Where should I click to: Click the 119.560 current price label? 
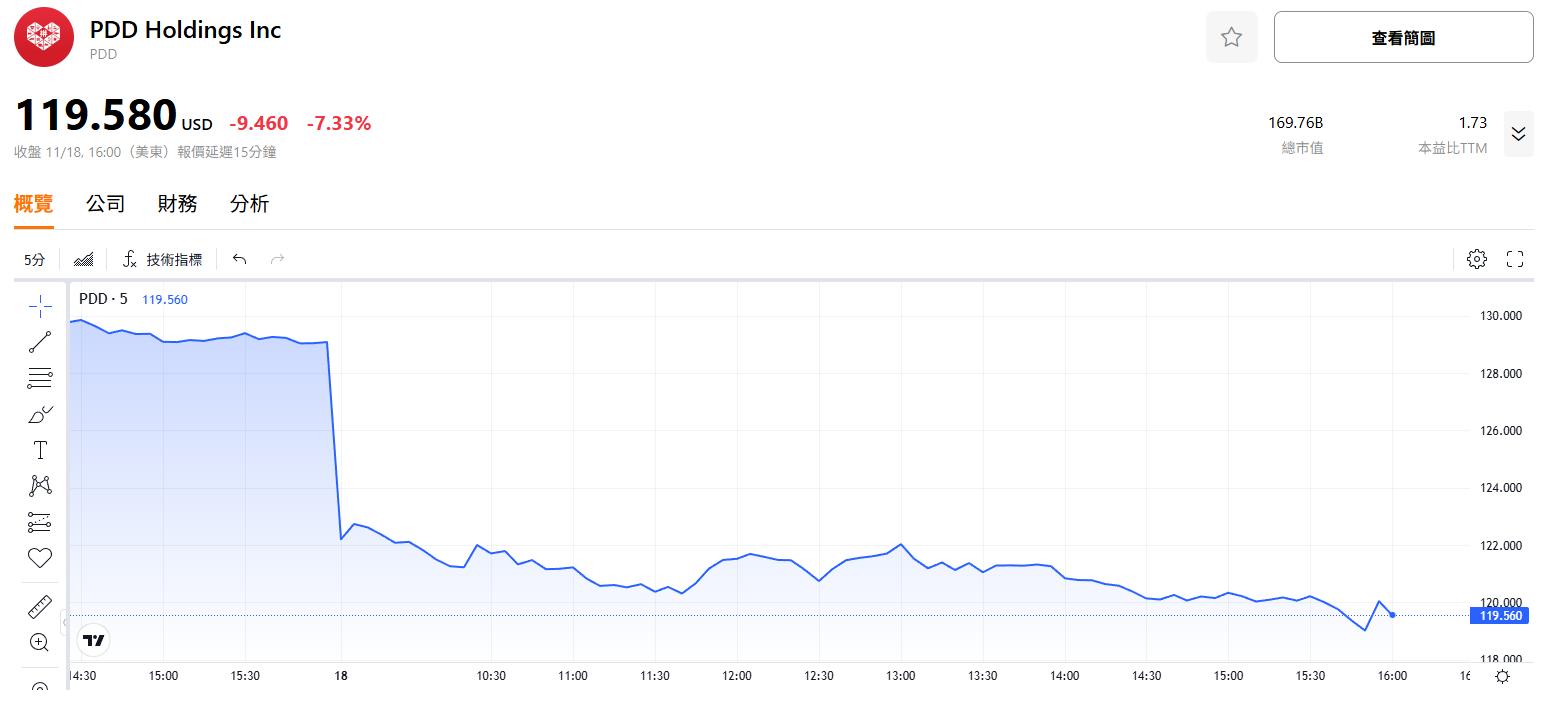coord(1498,616)
